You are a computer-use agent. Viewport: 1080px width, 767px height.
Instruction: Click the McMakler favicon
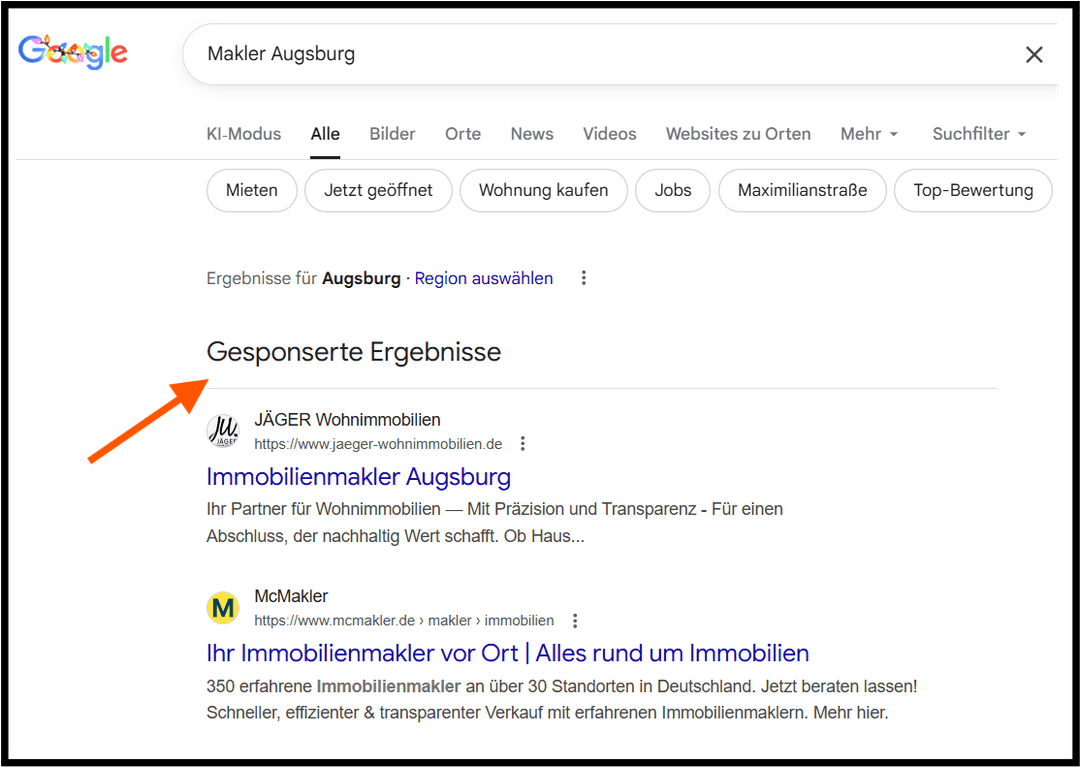[222, 607]
